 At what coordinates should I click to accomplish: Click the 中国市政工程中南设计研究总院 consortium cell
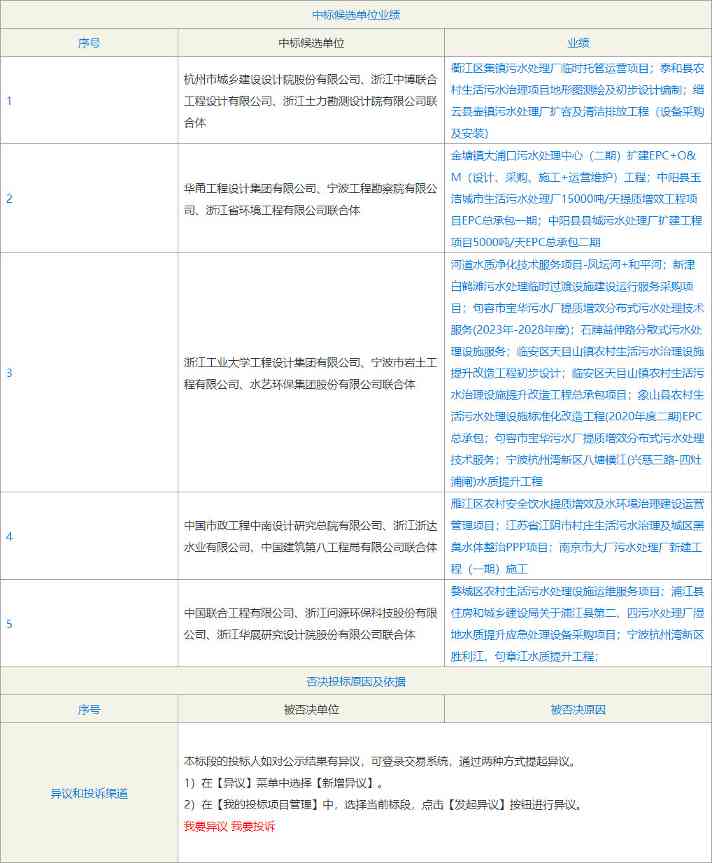(310, 535)
